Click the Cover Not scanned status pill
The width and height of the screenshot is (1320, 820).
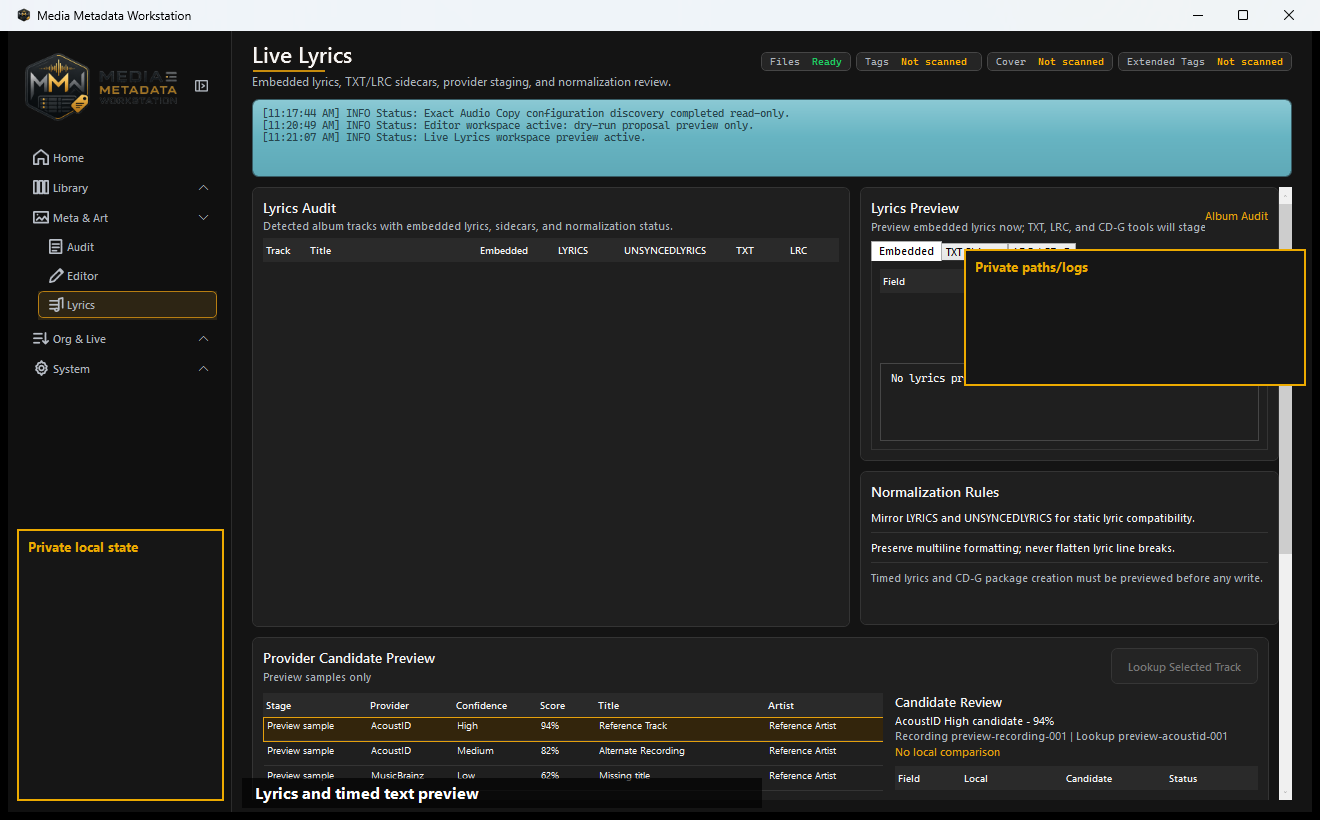(x=1050, y=62)
